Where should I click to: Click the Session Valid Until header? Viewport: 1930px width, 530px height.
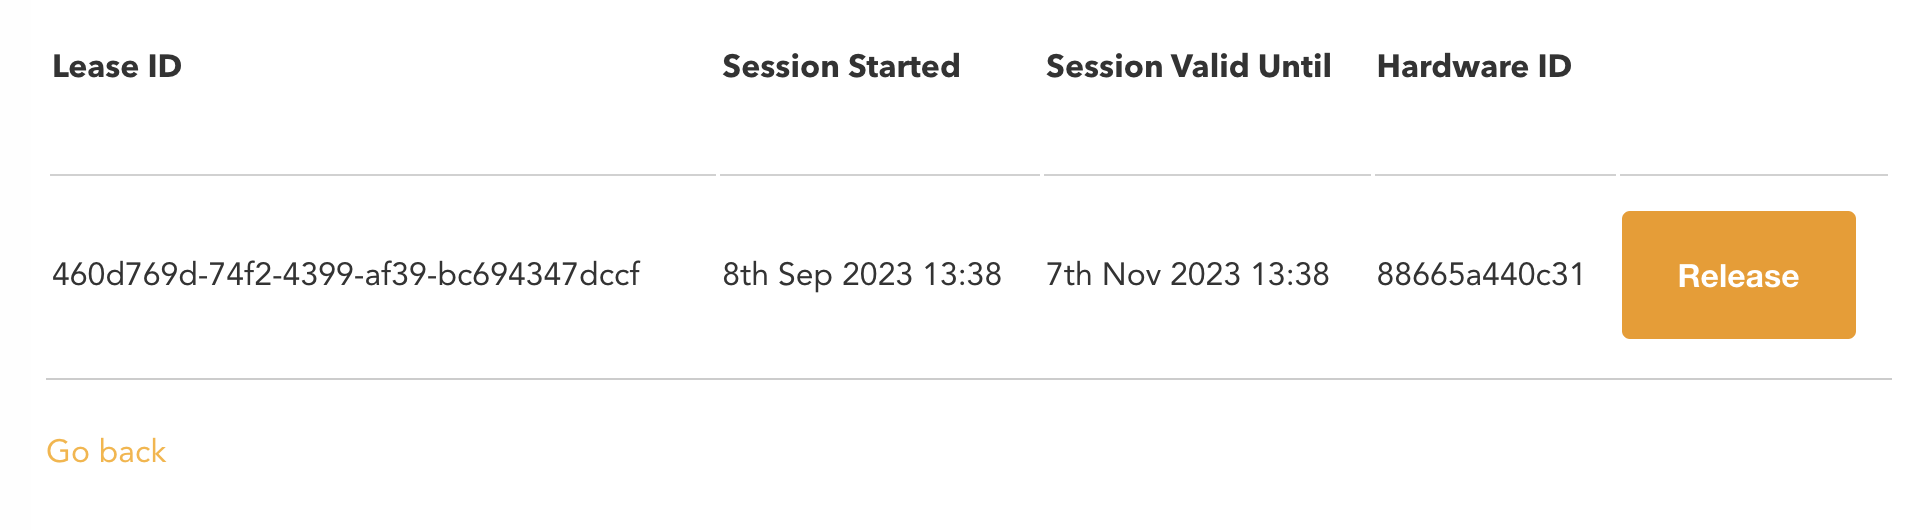pos(1188,67)
